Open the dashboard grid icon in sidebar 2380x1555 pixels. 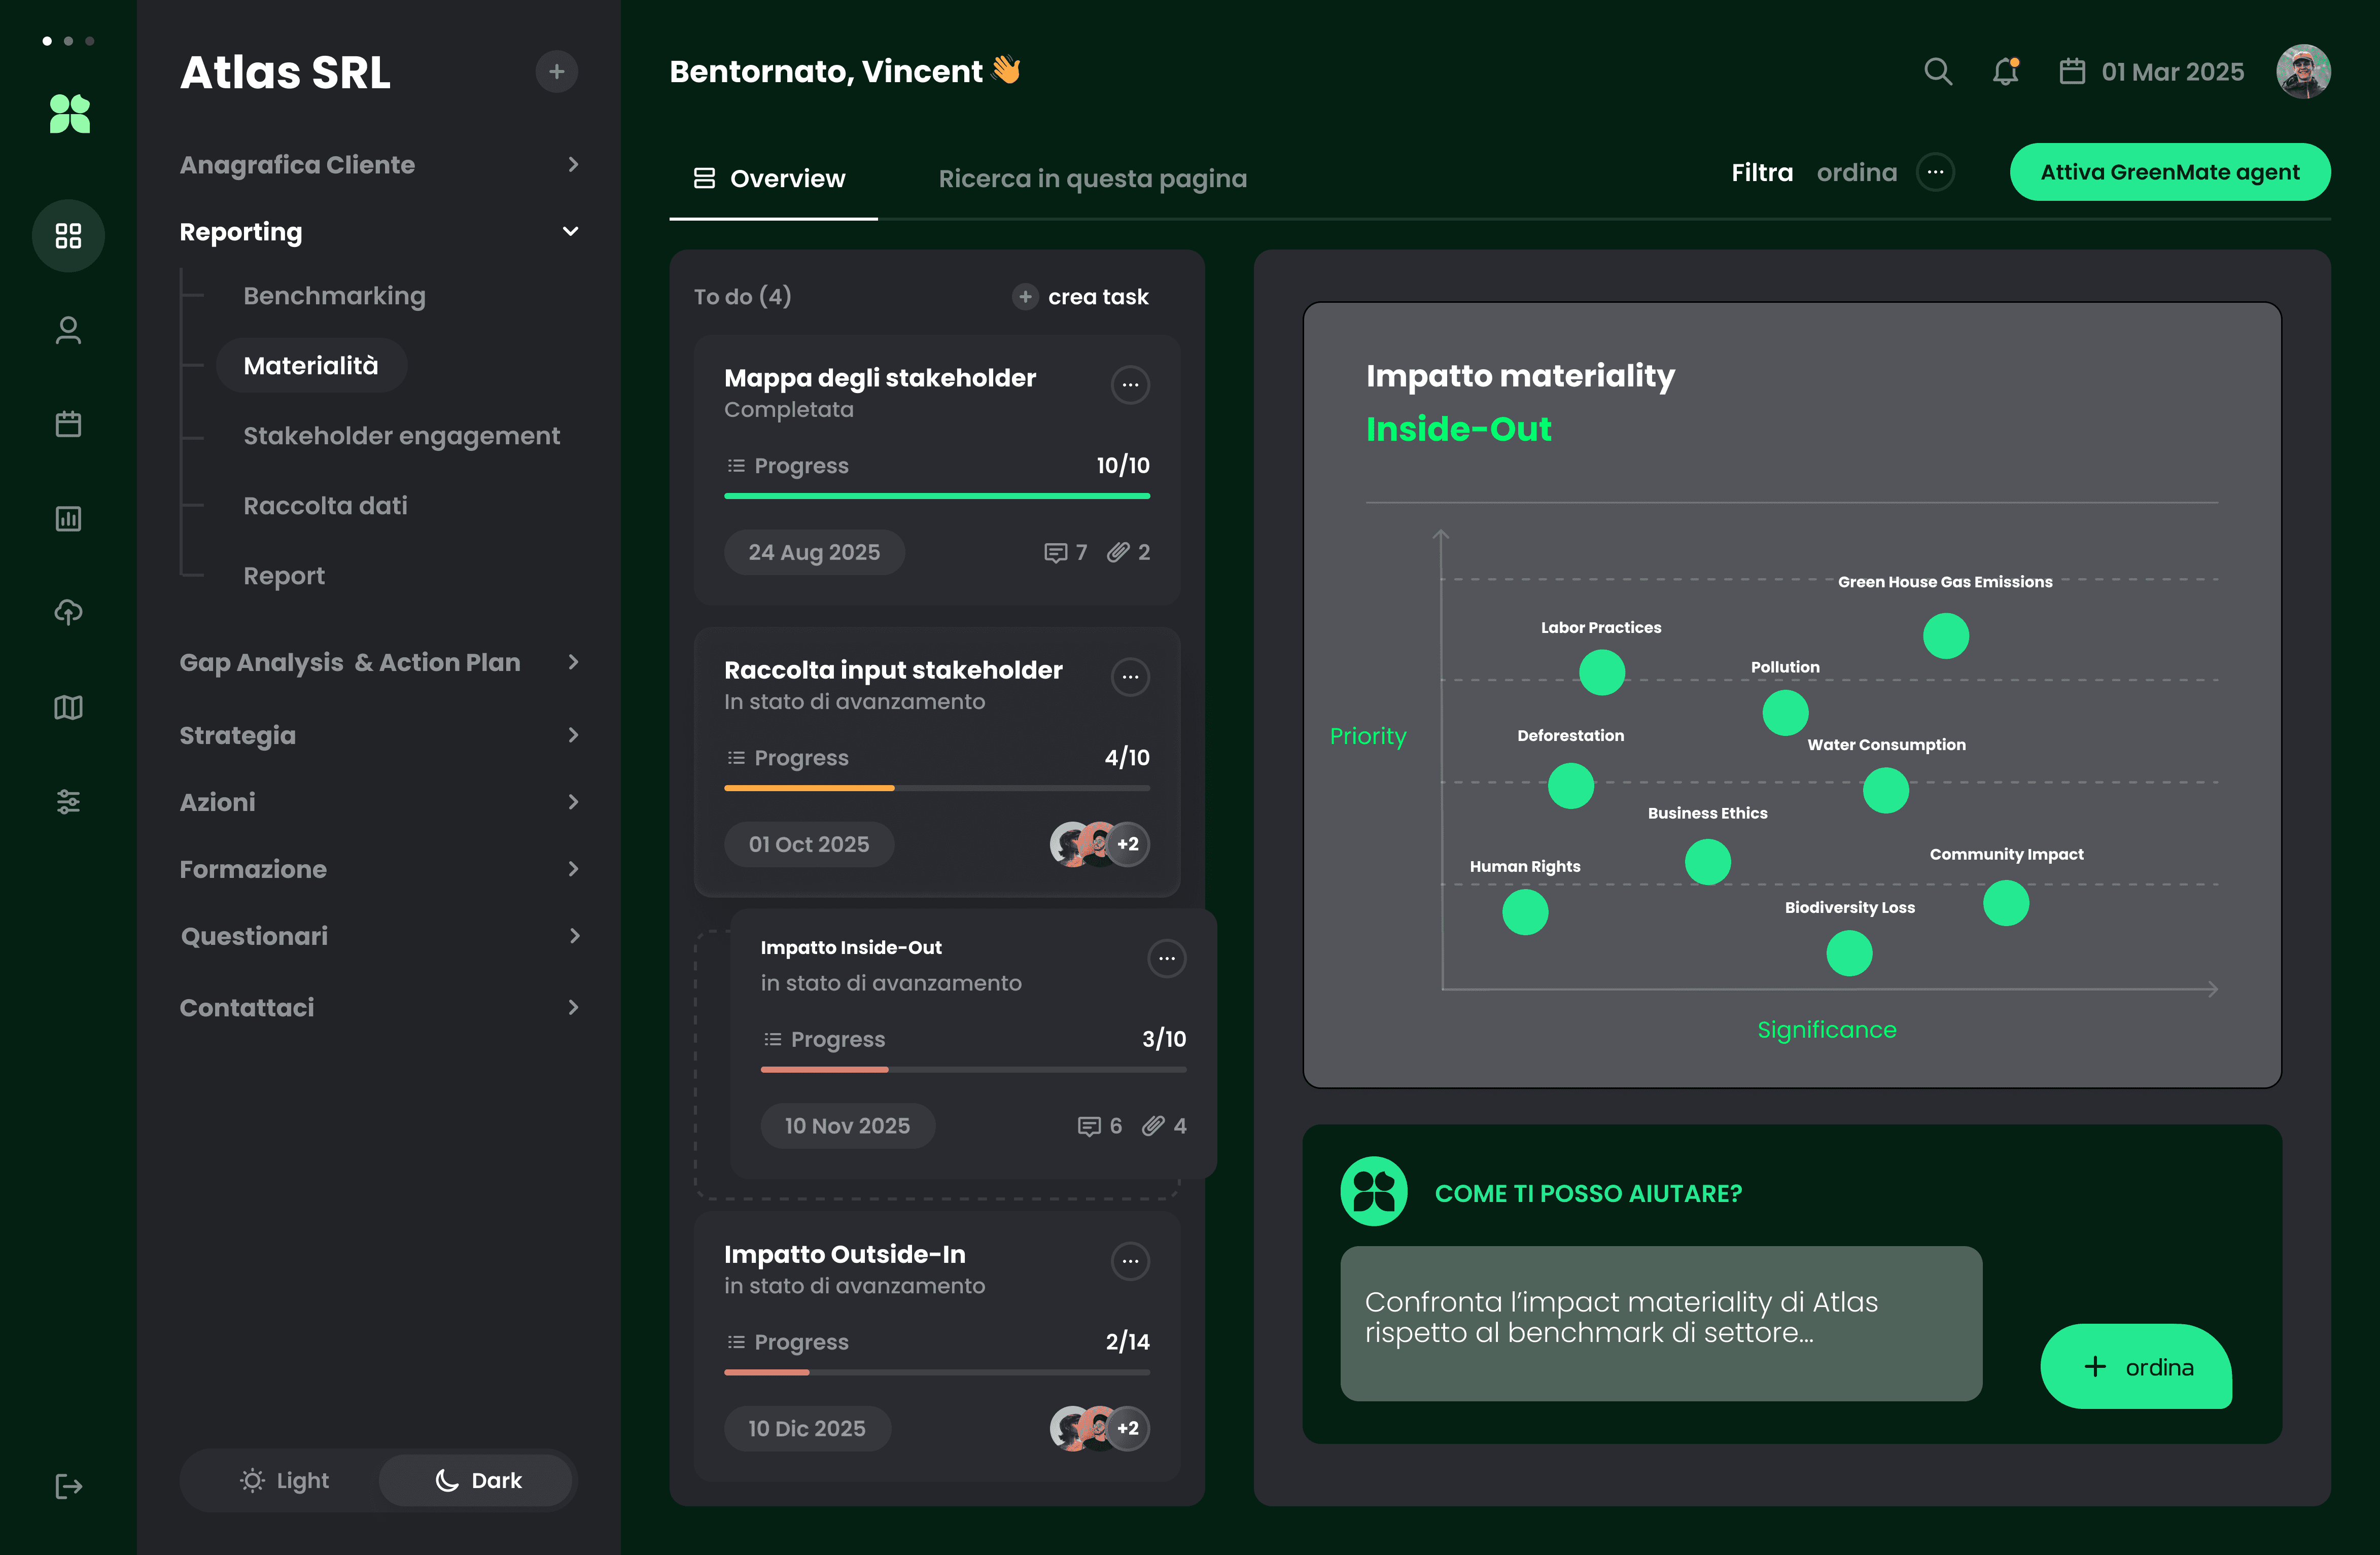tap(68, 236)
